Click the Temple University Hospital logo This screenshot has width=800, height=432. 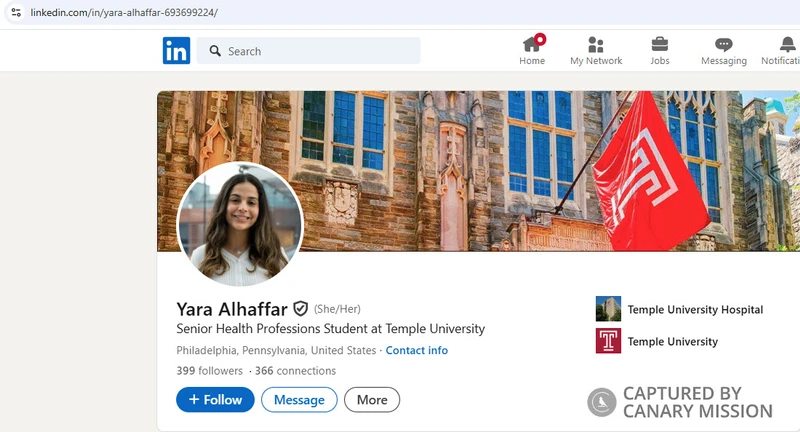608,309
